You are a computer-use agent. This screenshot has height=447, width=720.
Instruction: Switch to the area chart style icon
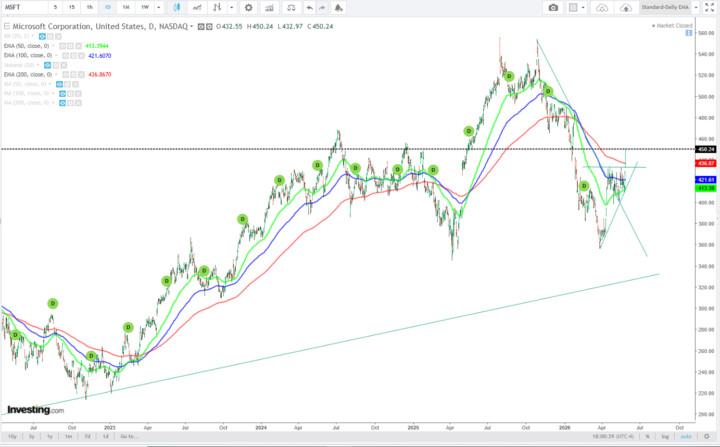point(197,7)
